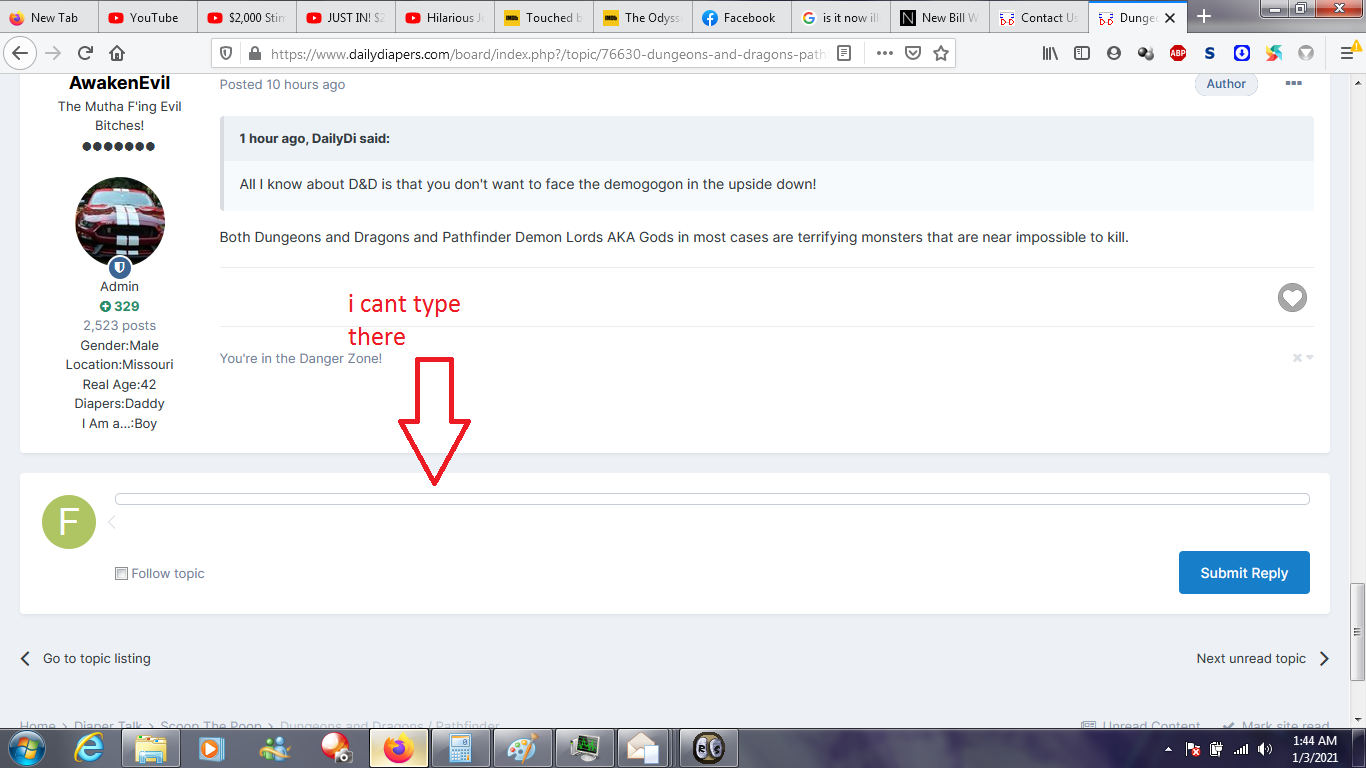The image size is (1366, 768).
Task: Close the Dungeons and Dragons tab
Action: (x=1170, y=18)
